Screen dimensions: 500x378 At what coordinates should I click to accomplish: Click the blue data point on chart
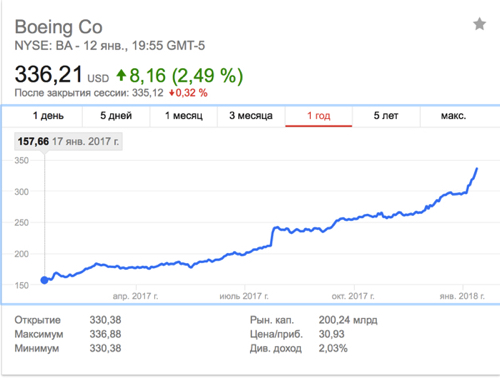[x=44, y=280]
